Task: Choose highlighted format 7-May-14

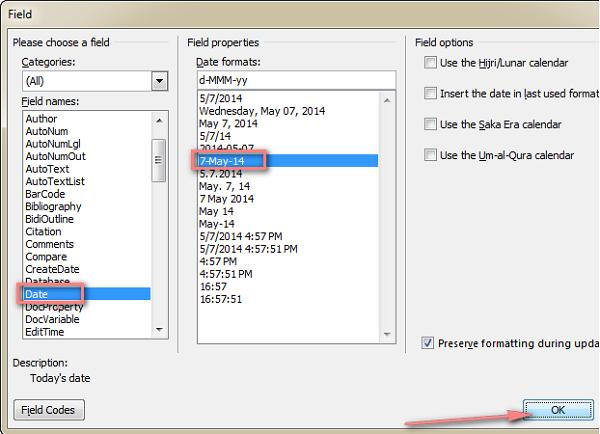Action: (x=289, y=161)
